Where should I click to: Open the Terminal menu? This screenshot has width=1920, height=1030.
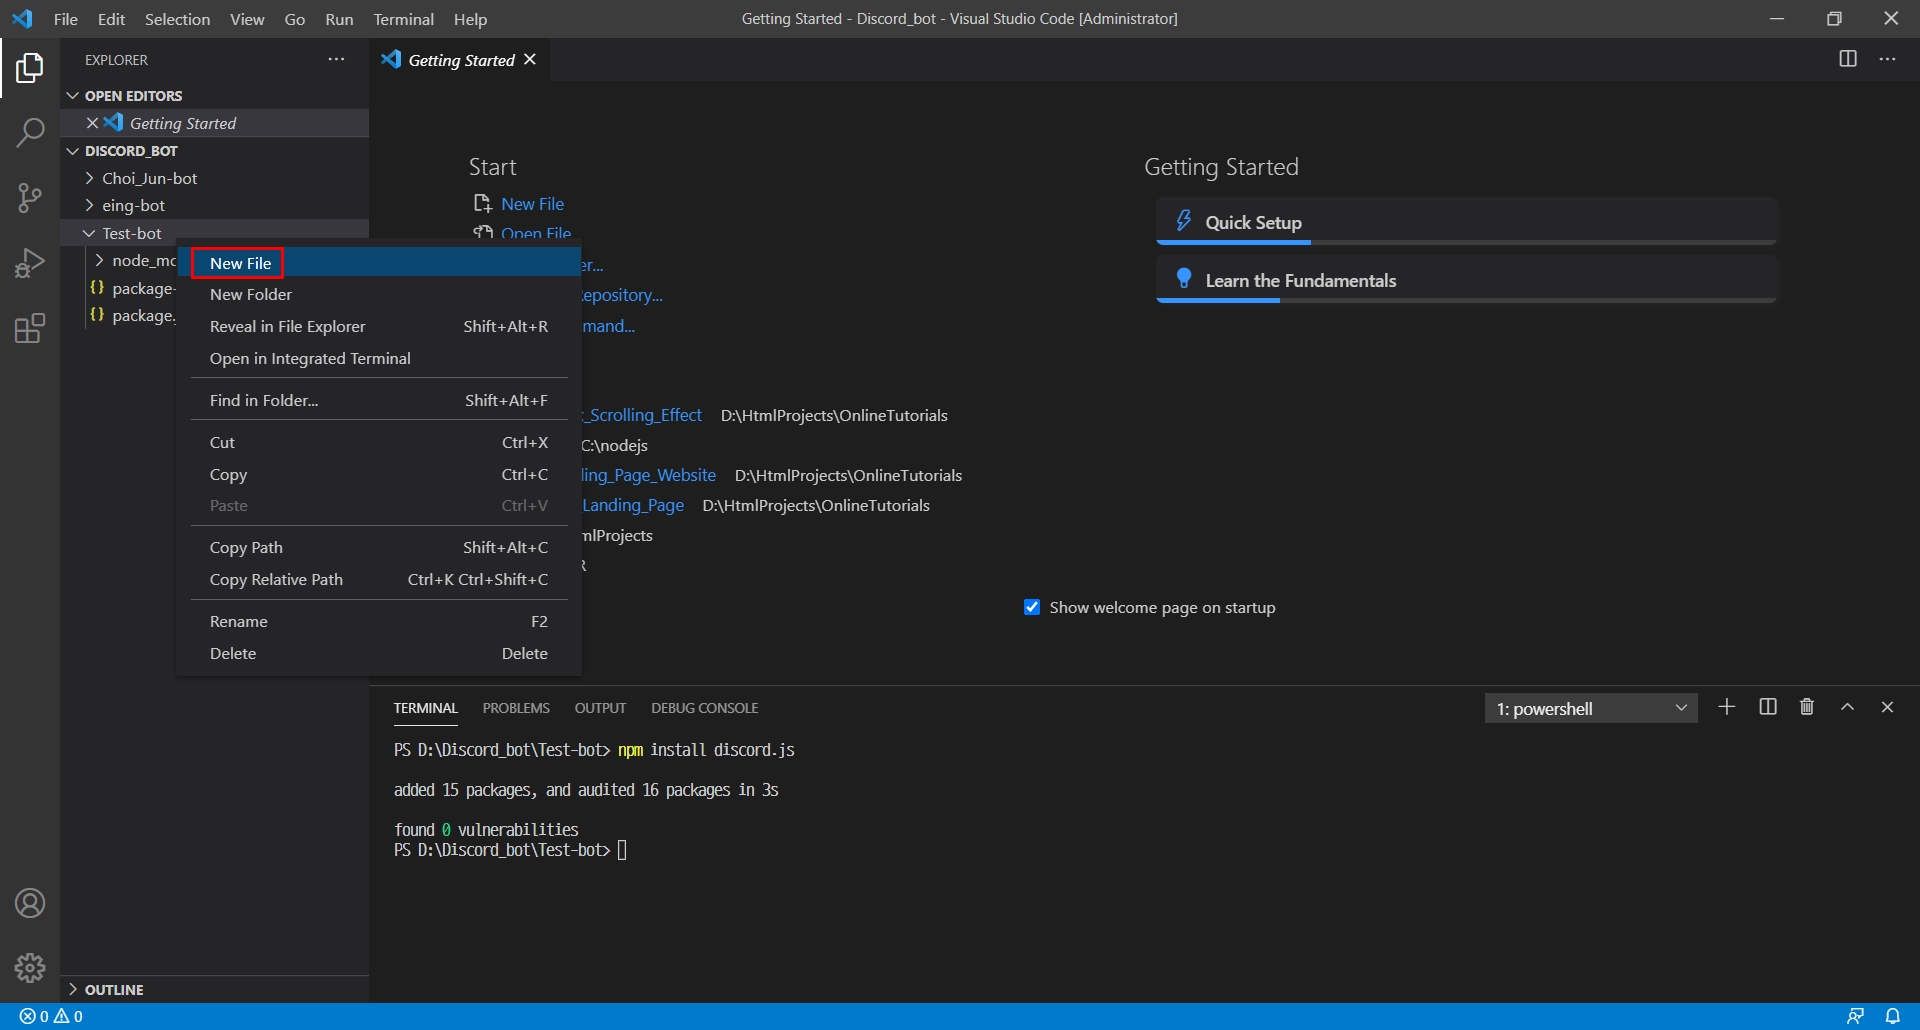click(x=404, y=19)
